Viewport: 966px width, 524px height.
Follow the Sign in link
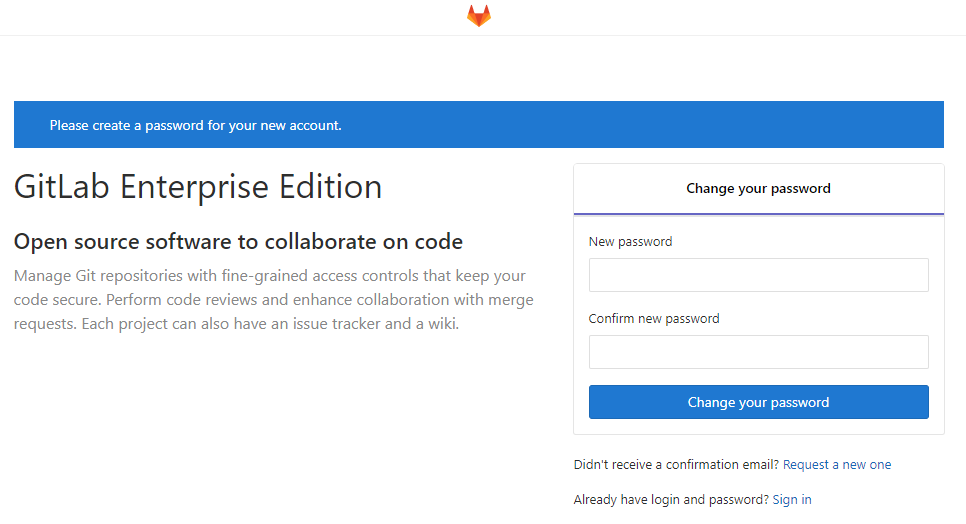point(792,499)
